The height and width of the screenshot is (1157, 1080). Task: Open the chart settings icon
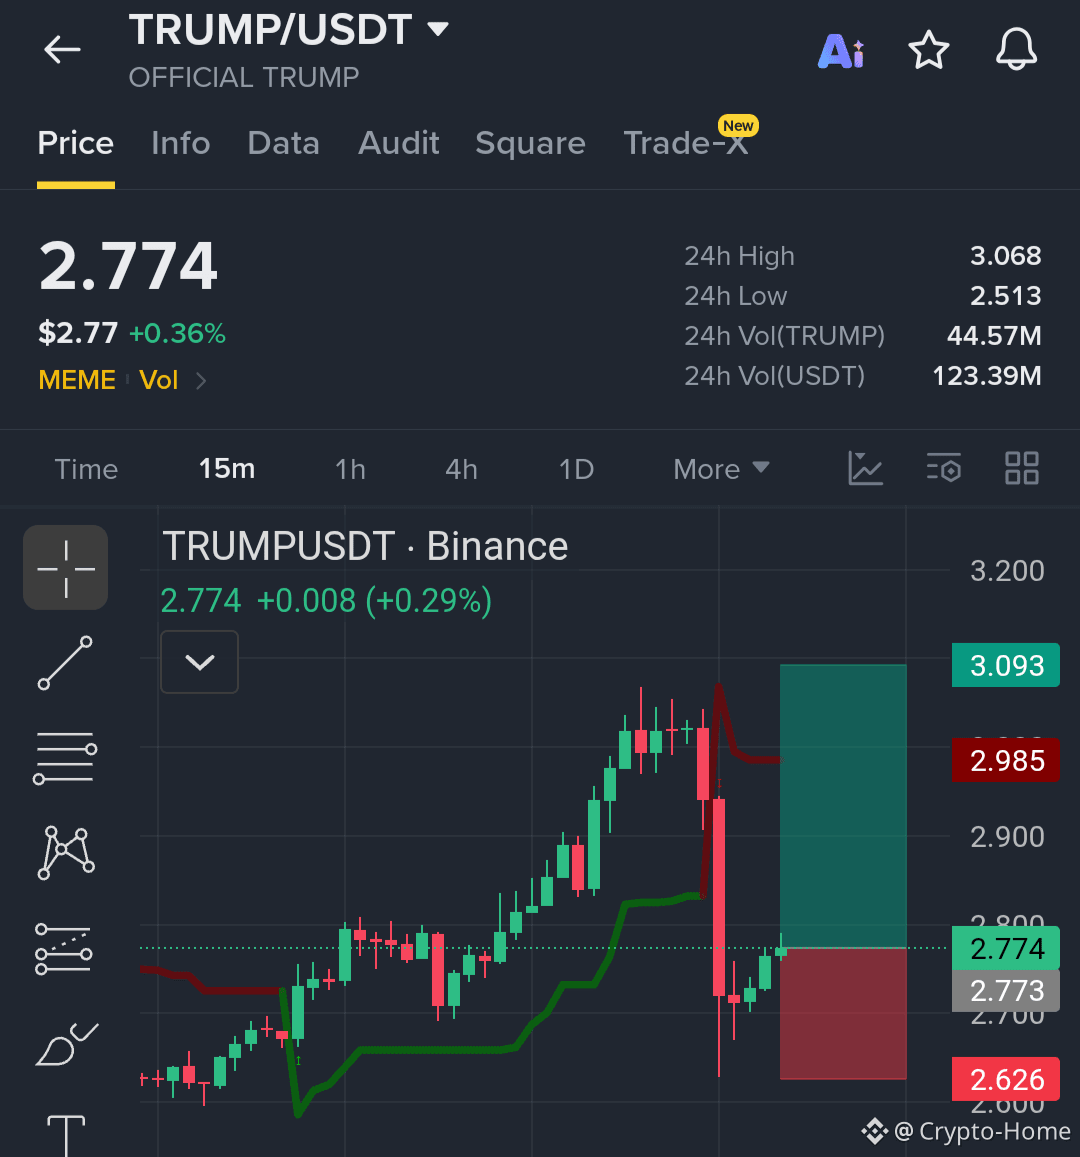944,468
